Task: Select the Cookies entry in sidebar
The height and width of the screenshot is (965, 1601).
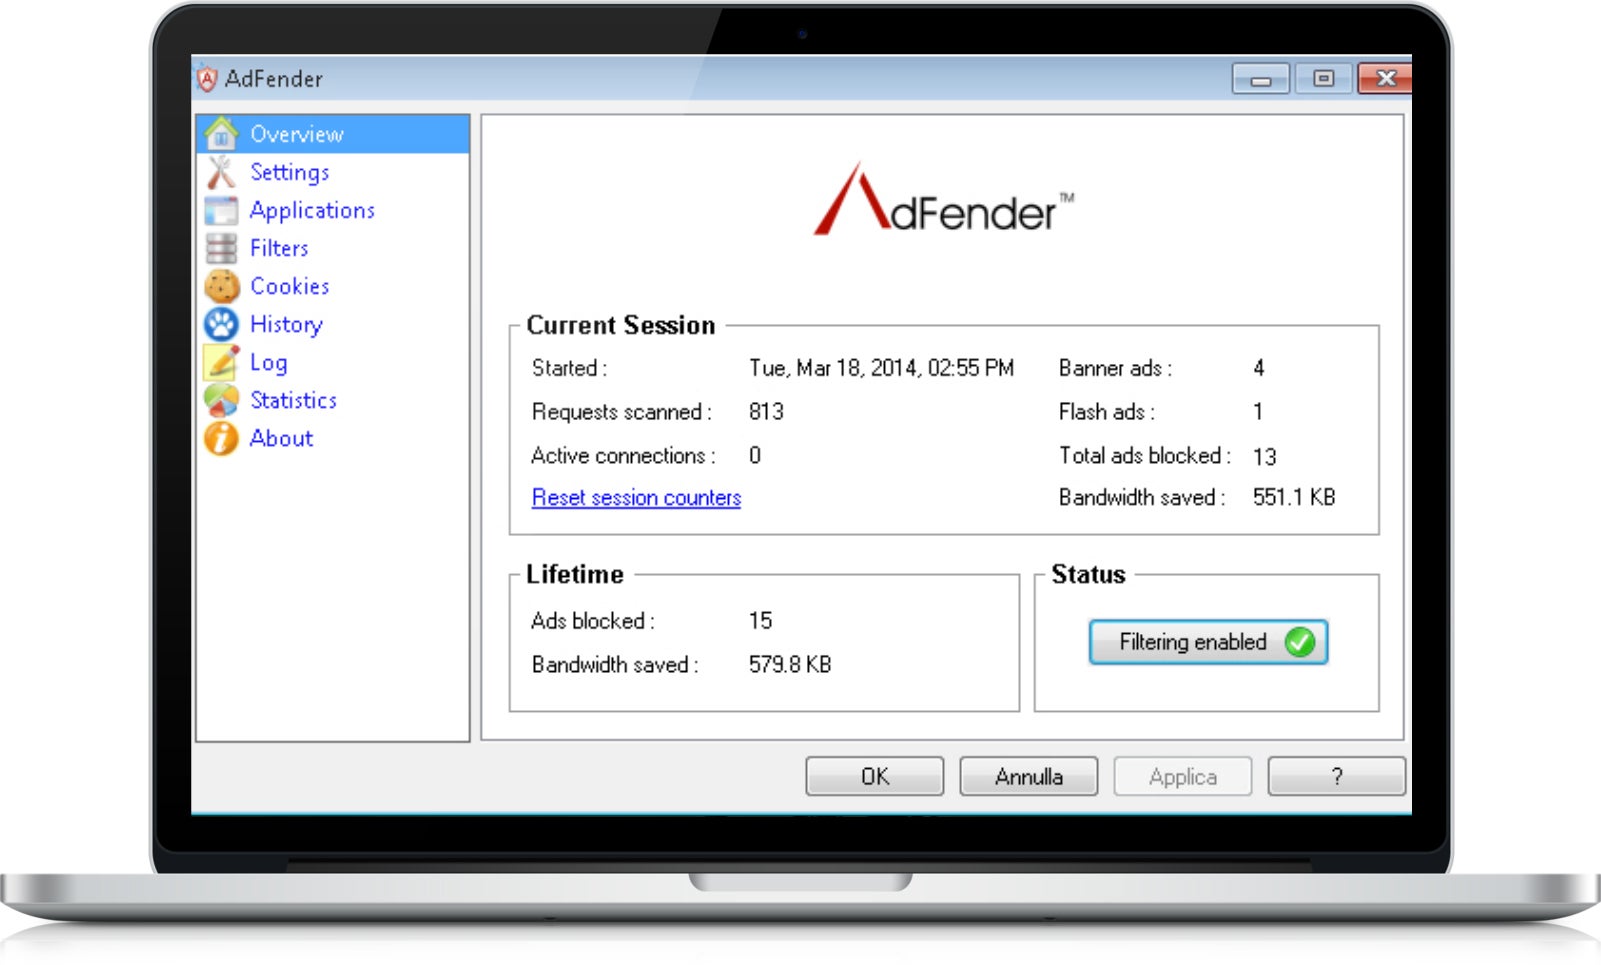Action: tap(290, 286)
